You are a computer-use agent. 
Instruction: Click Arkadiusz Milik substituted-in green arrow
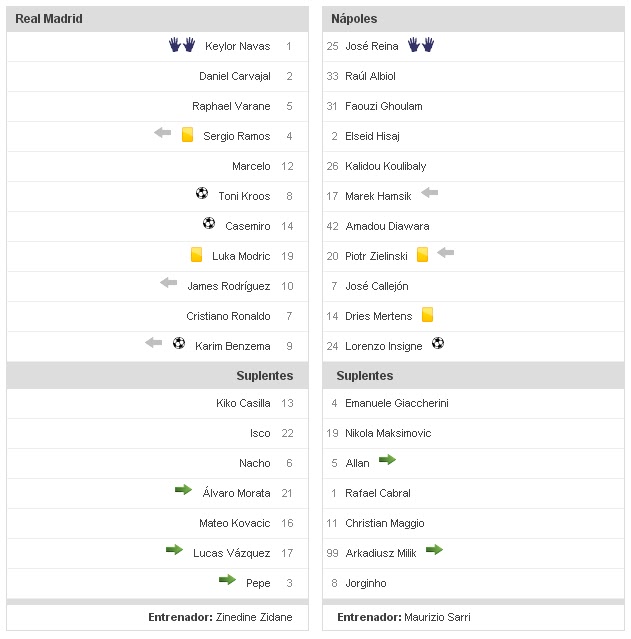pyautogui.click(x=434, y=550)
